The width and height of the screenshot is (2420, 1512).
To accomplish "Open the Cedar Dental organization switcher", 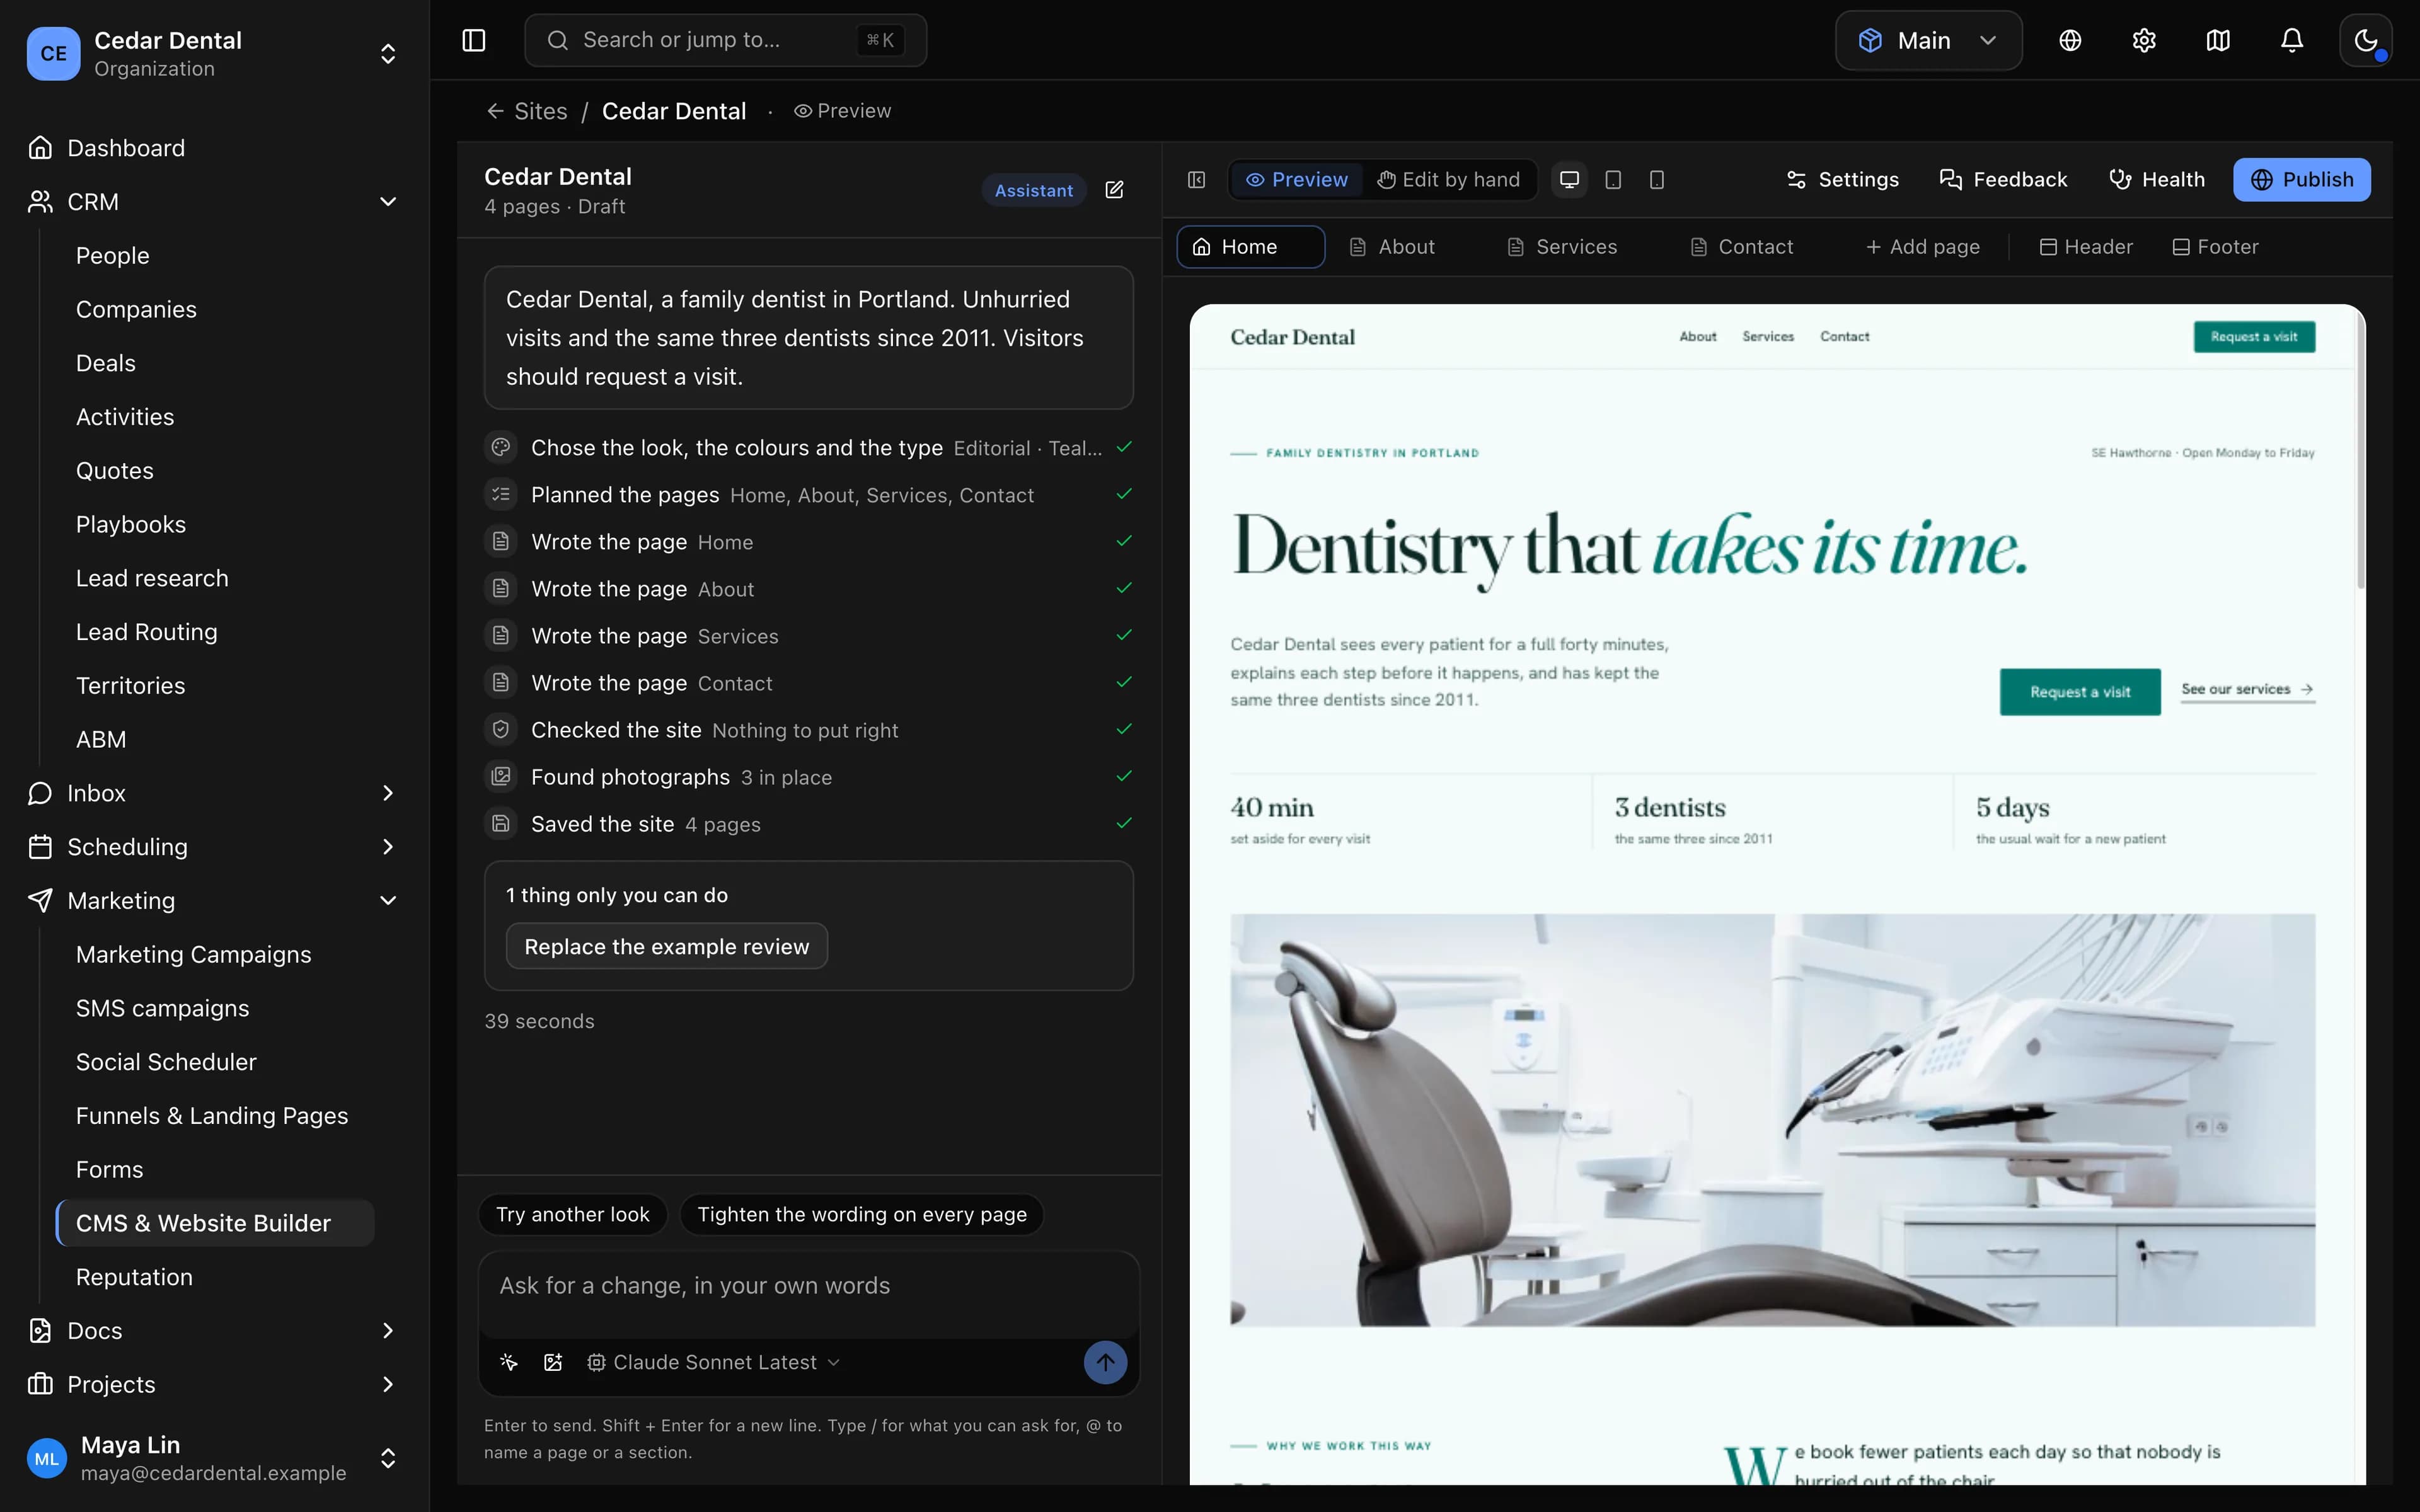I will click(213, 53).
